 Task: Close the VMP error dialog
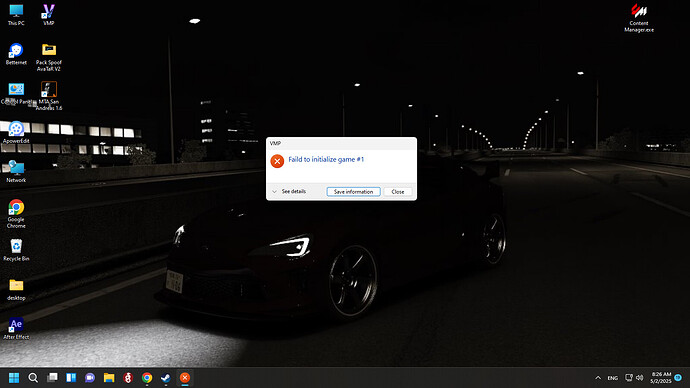click(x=398, y=192)
